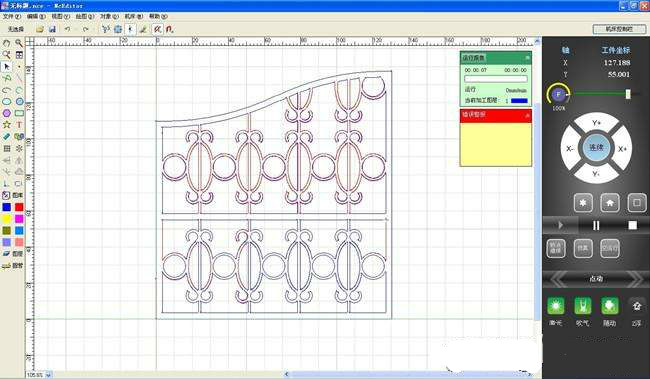650x379 pixels.
Task: Choose the text tool
Action: pyautogui.click(x=19, y=125)
